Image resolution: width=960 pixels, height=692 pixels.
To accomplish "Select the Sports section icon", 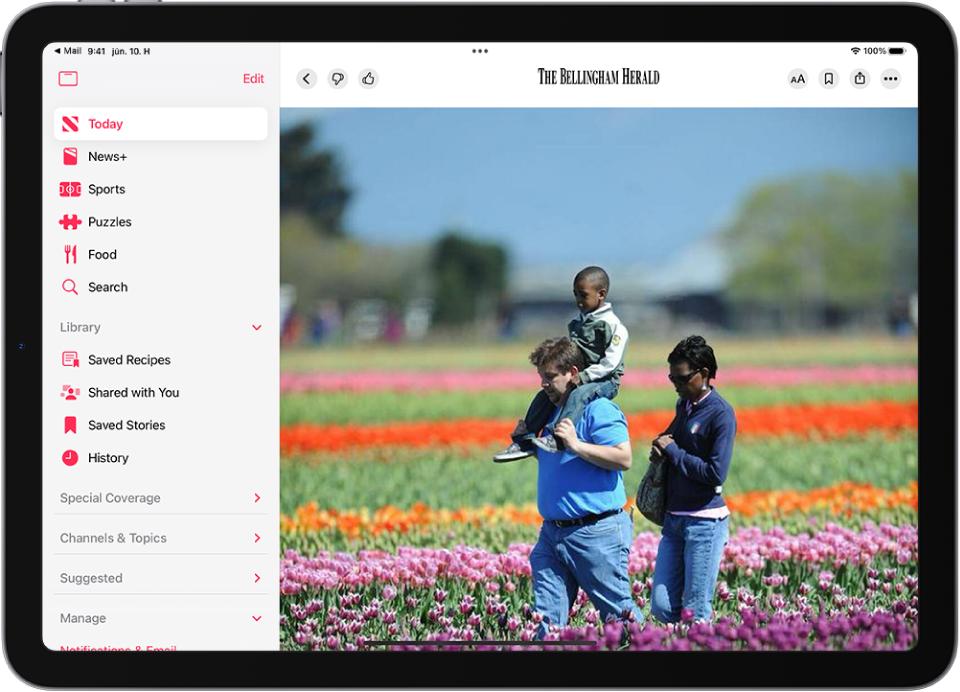I will click(69, 189).
